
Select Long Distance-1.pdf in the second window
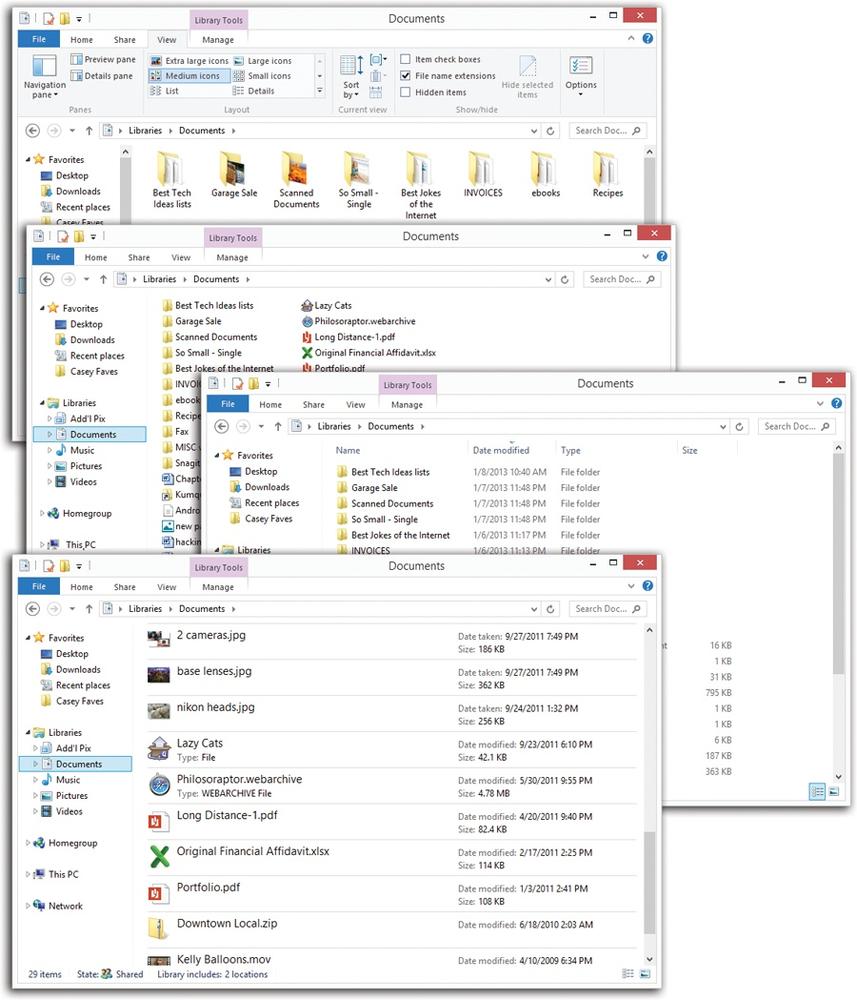coord(348,337)
